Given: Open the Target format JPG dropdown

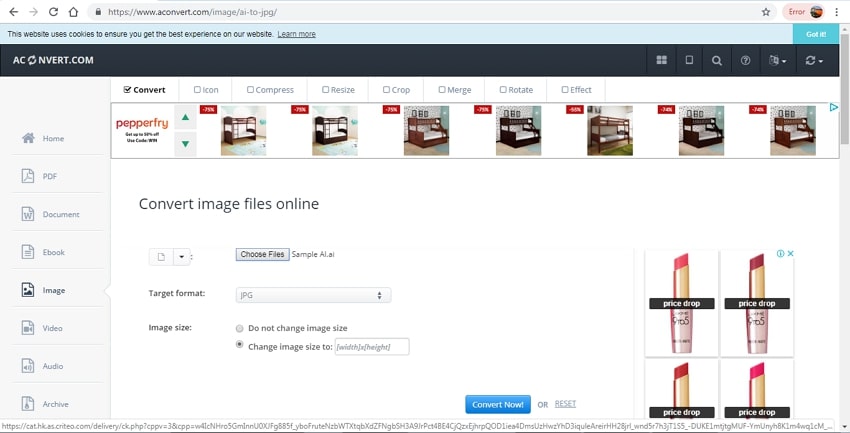Looking at the screenshot, I should point(313,295).
